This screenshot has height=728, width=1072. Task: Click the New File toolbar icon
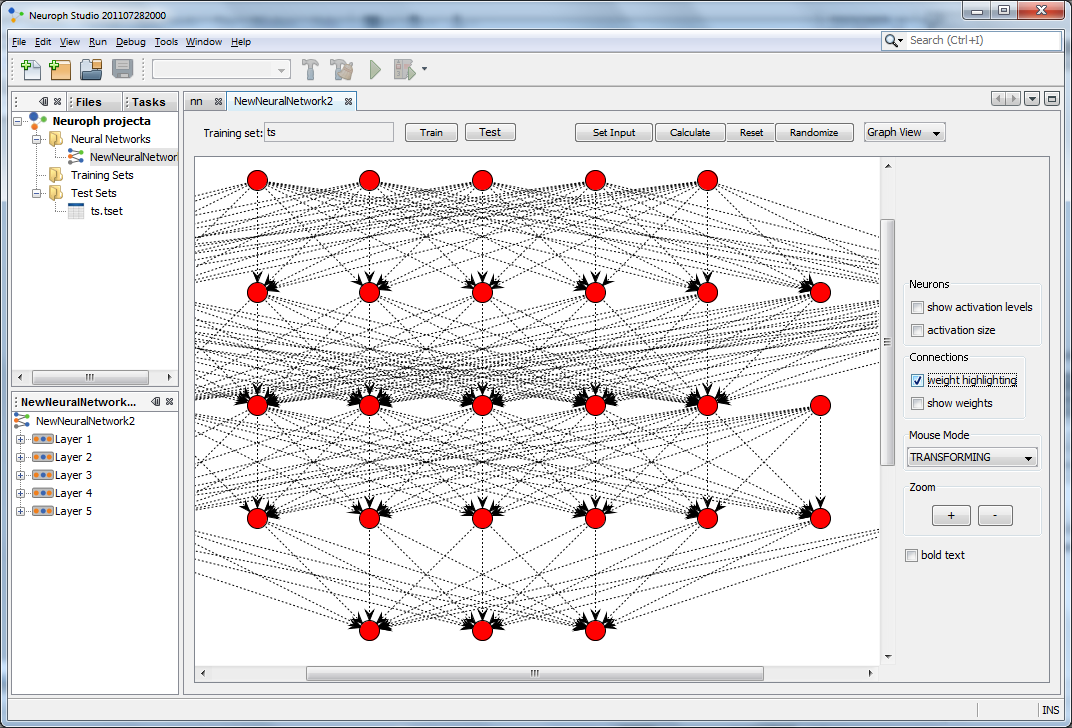pos(31,69)
